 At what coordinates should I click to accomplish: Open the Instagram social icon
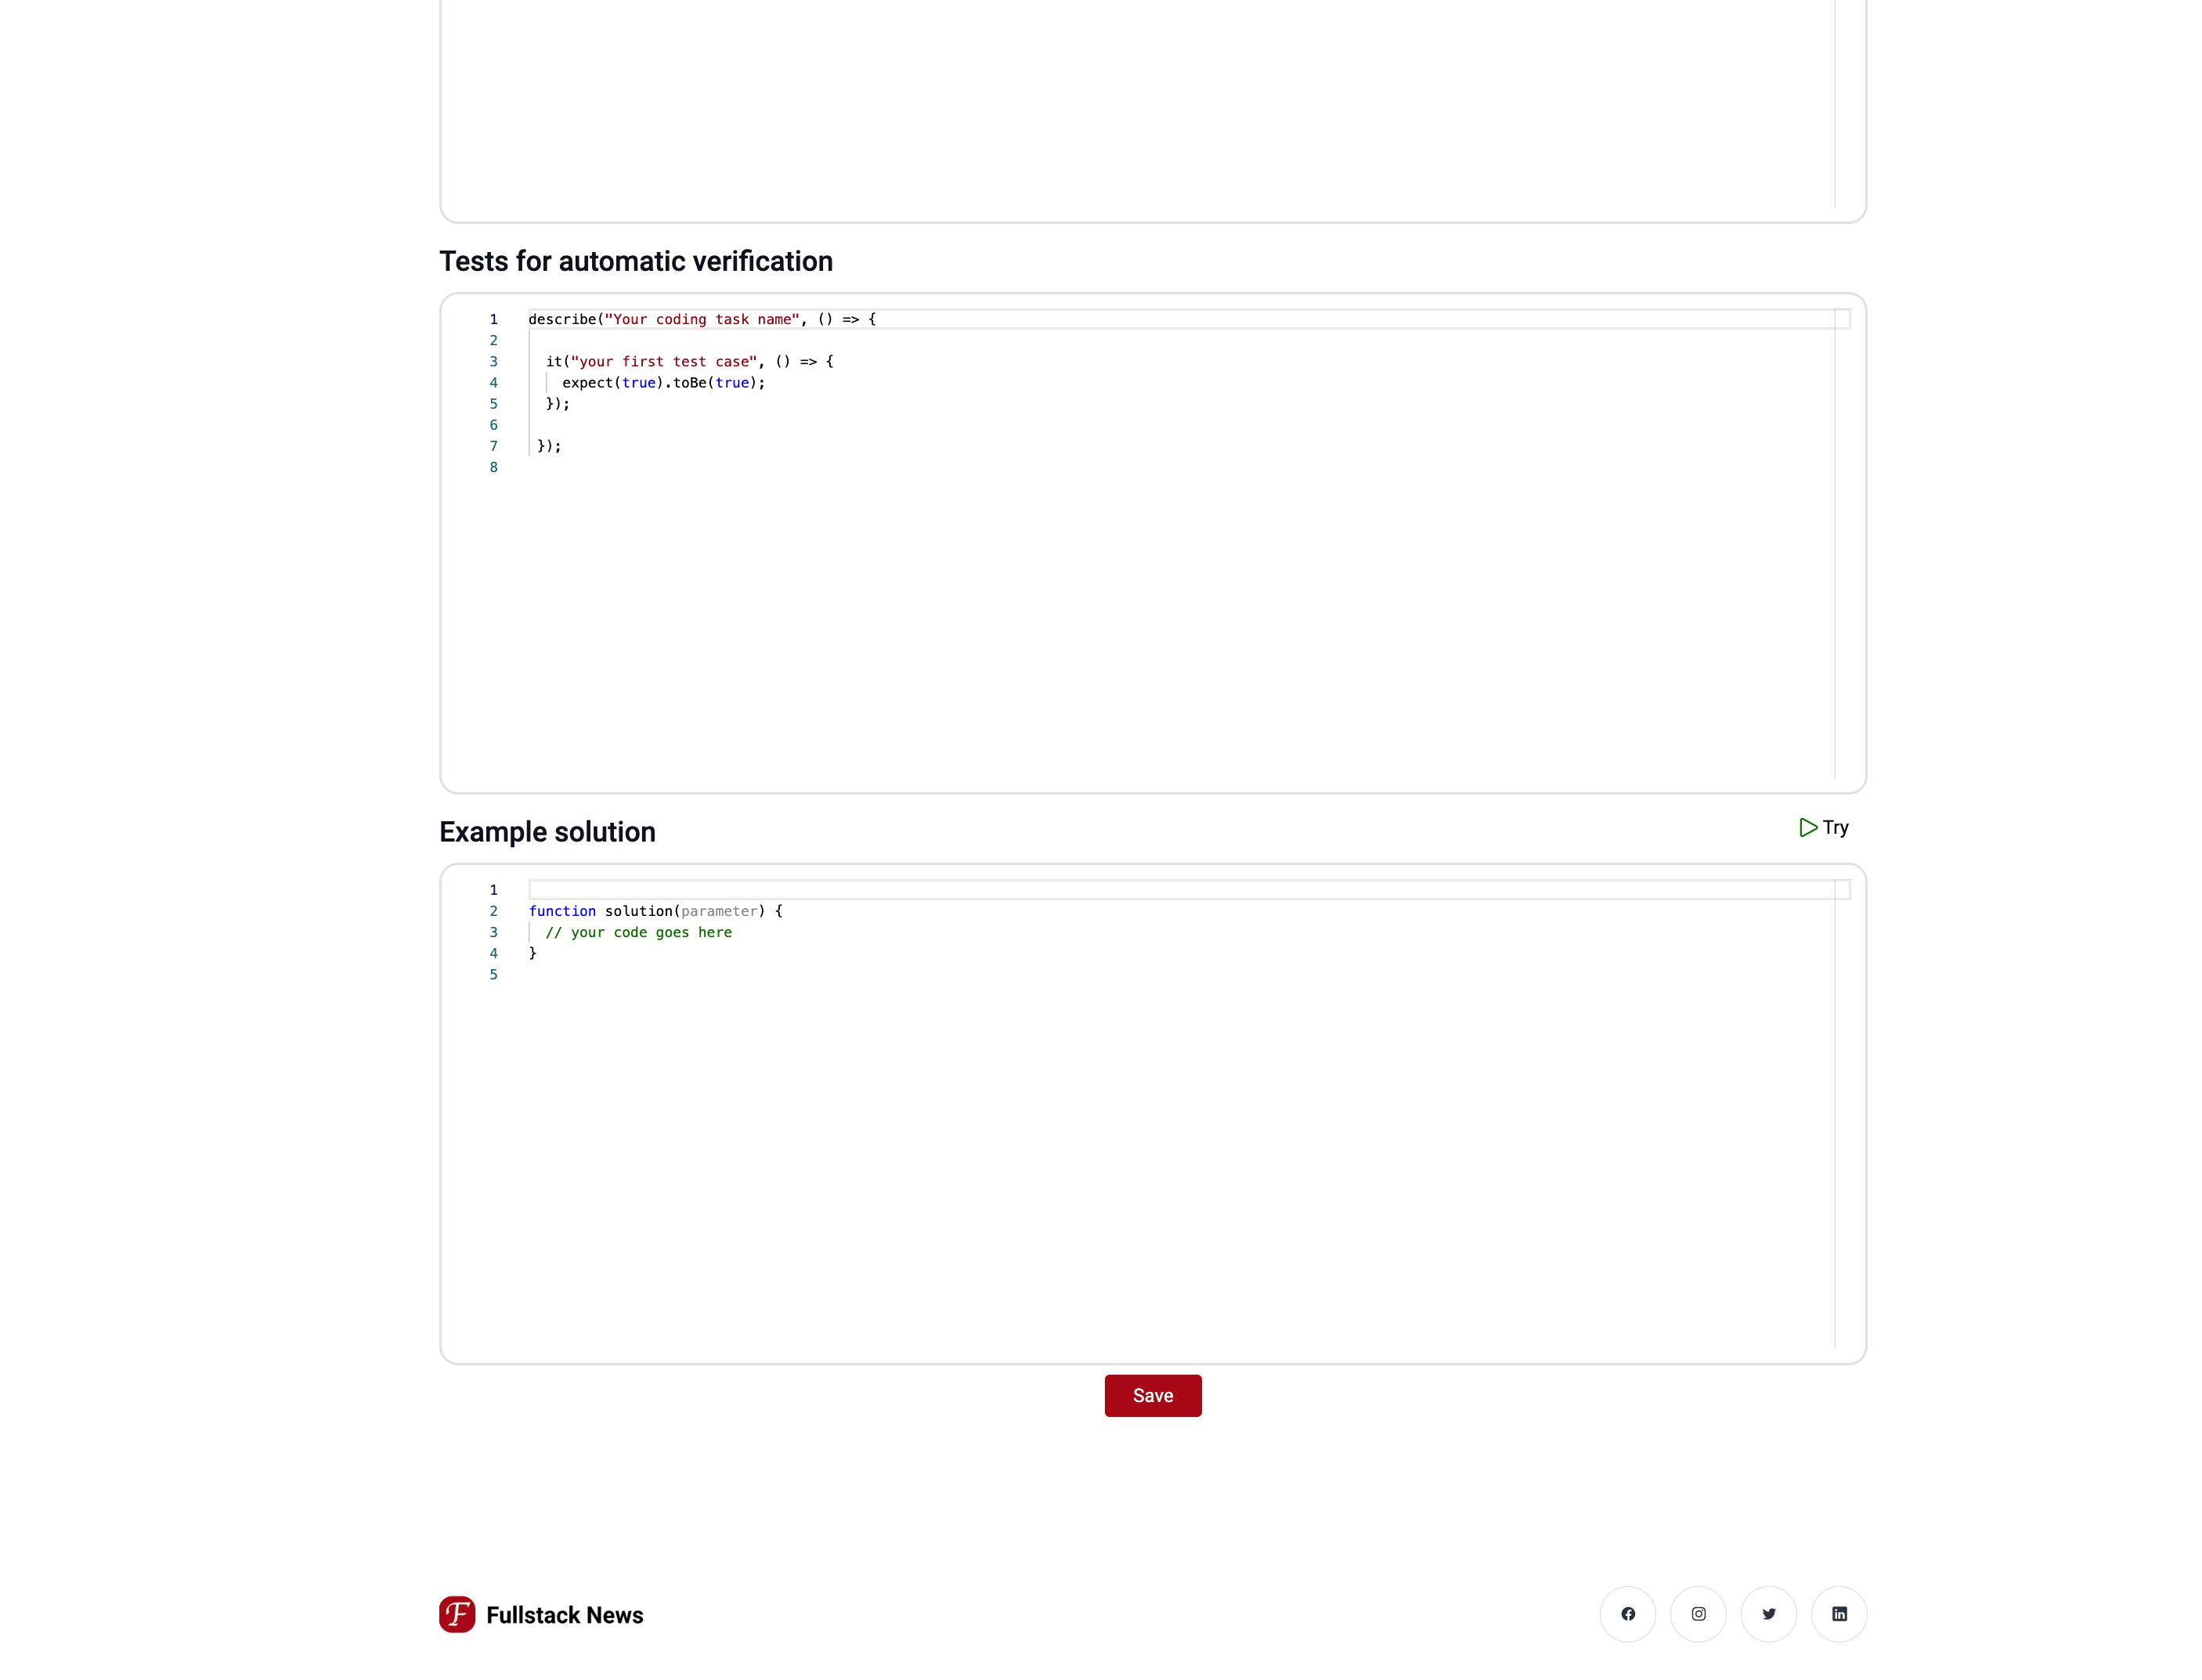coord(1698,1613)
